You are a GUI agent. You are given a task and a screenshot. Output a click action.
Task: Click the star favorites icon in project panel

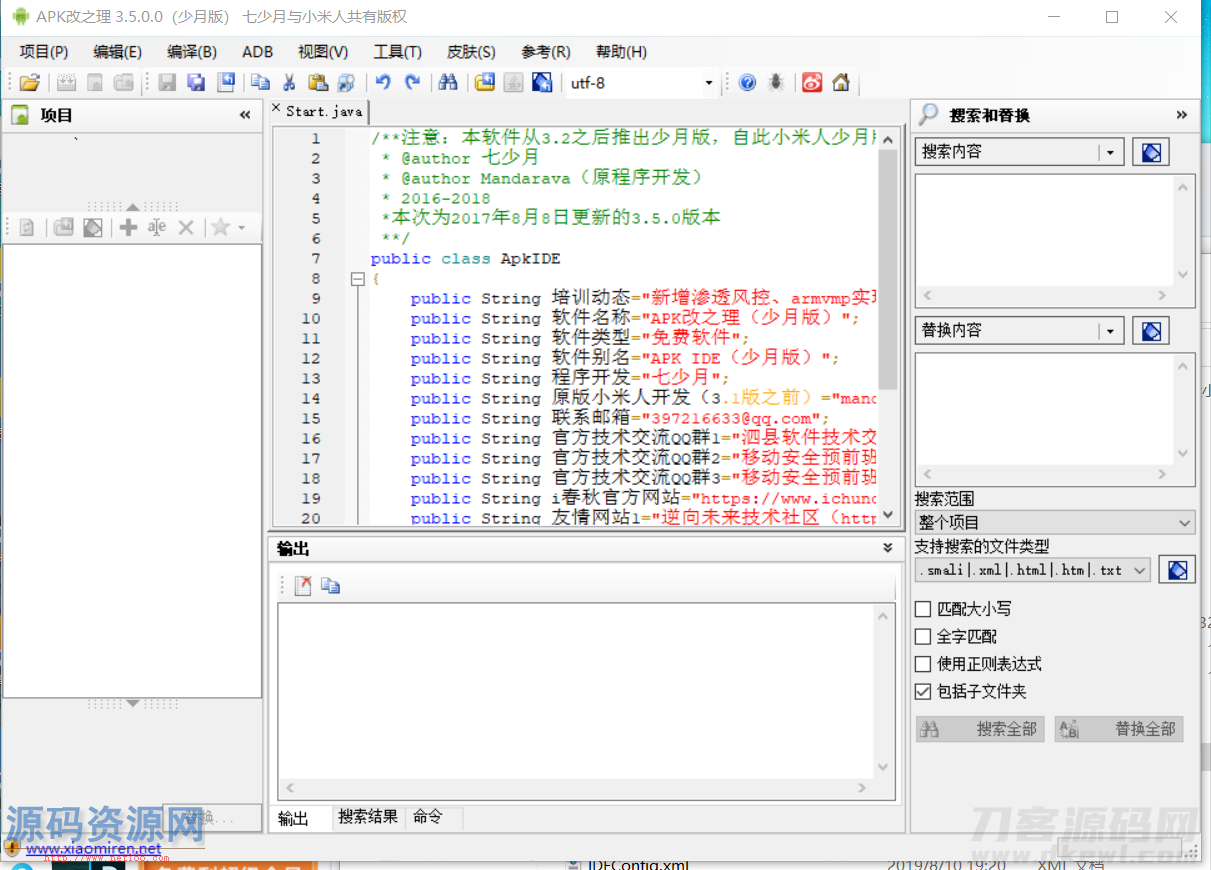[x=220, y=228]
